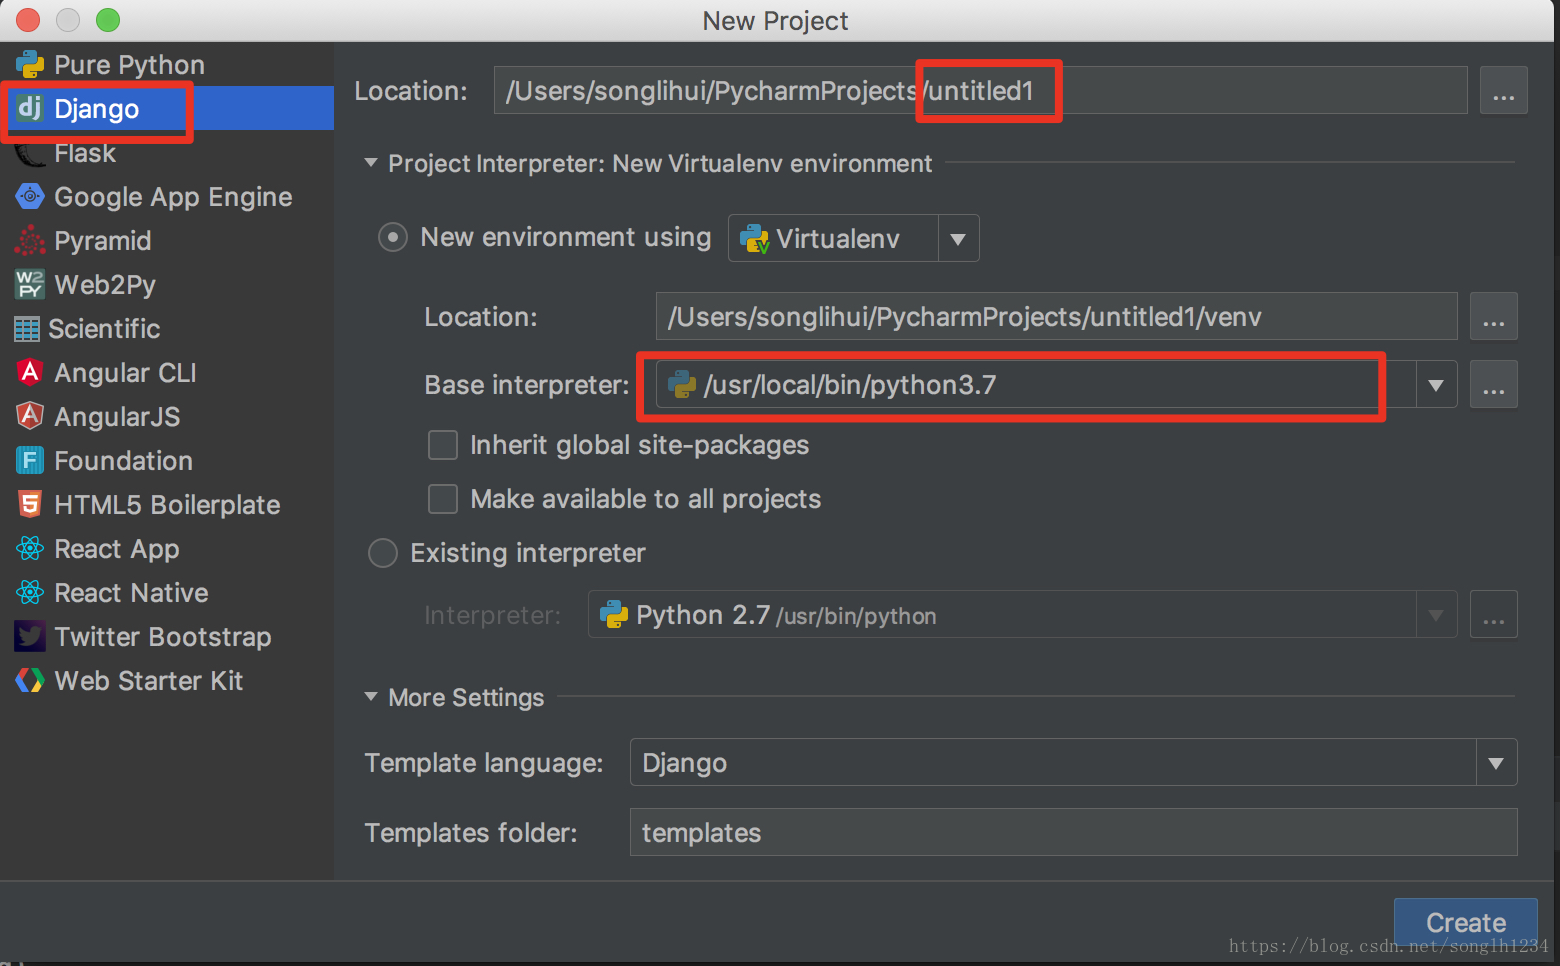Screen dimensions: 1560x966
Task: Collapse the Project Interpreter section
Action: point(371,163)
